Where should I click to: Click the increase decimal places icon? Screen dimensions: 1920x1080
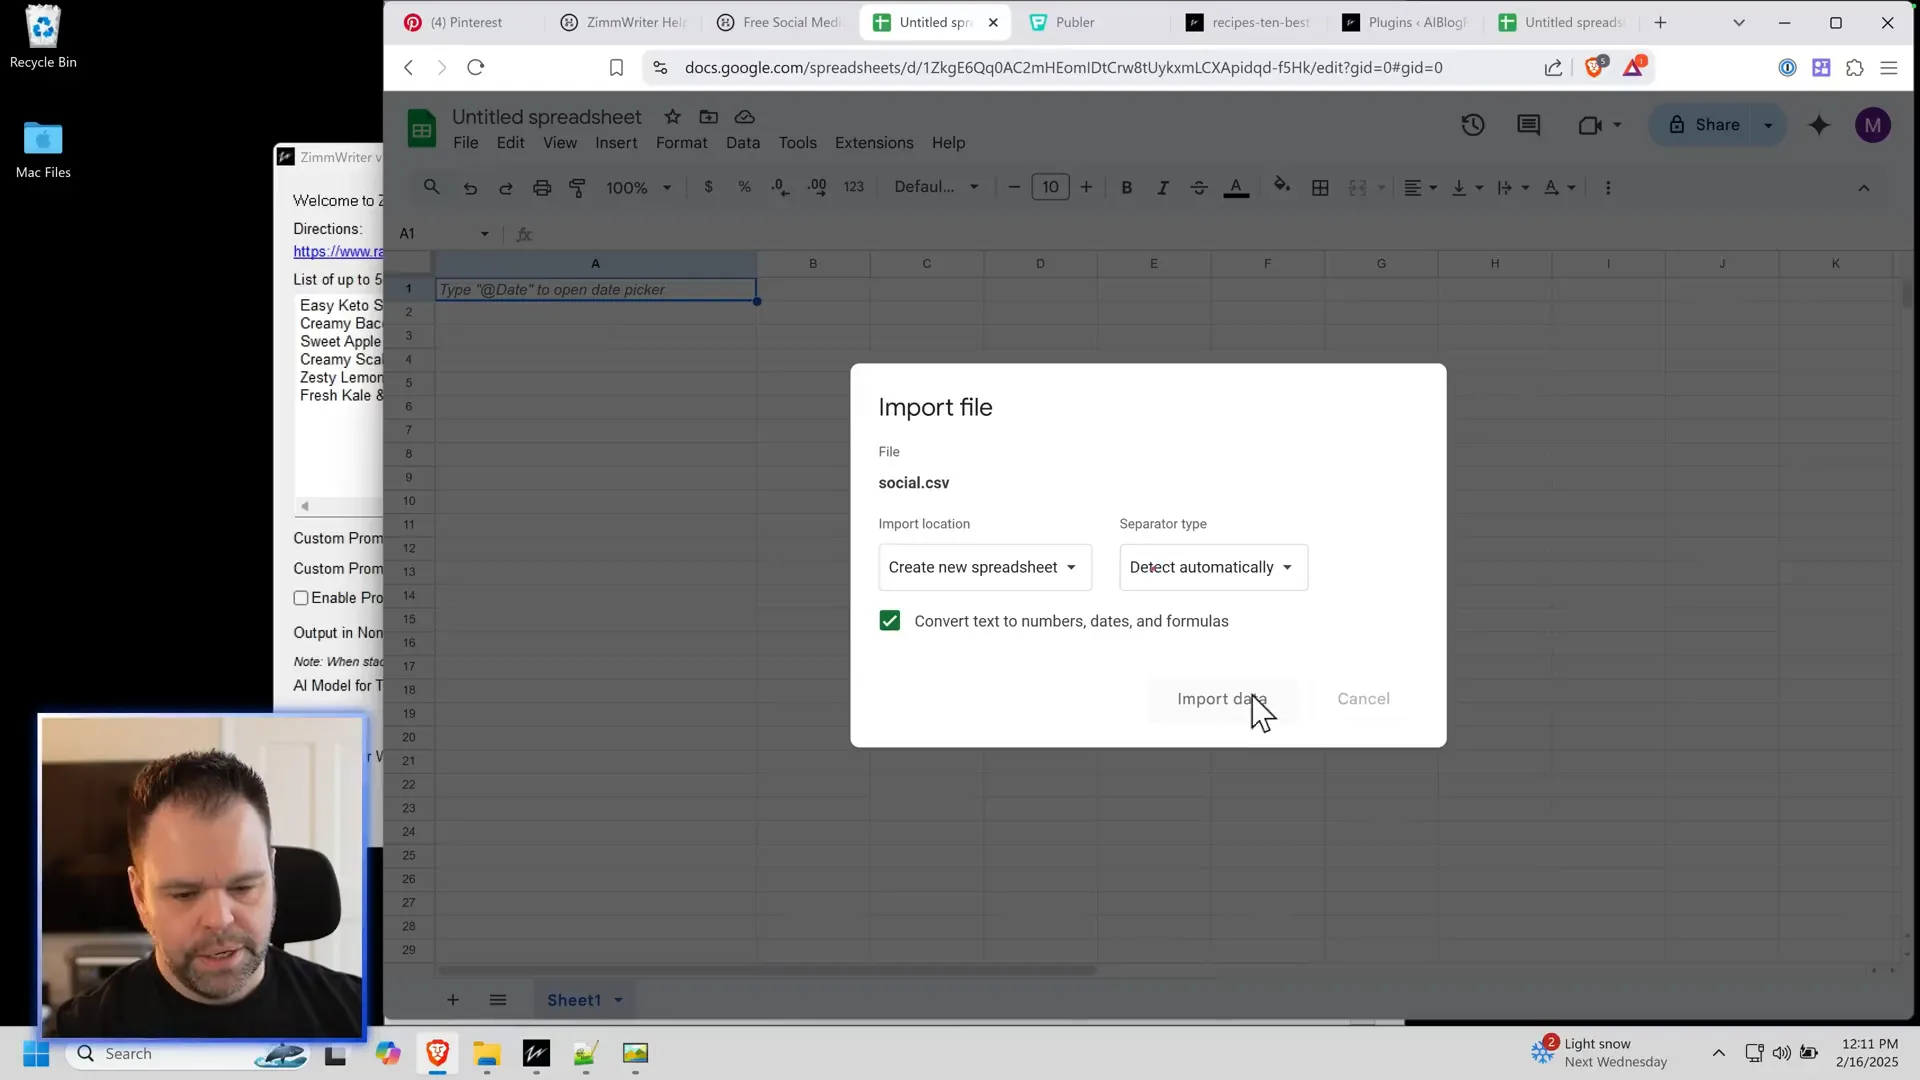[817, 187]
